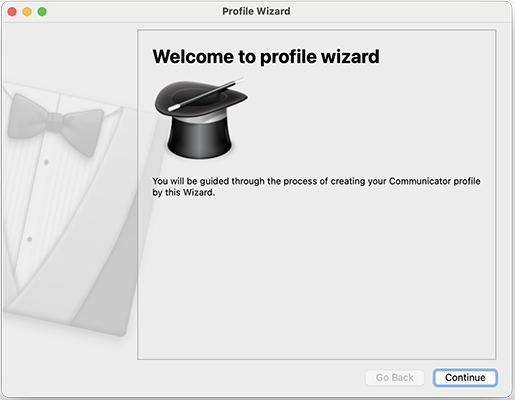The image size is (515, 400).
Task: Click the green zoom window button
Action: (42, 12)
